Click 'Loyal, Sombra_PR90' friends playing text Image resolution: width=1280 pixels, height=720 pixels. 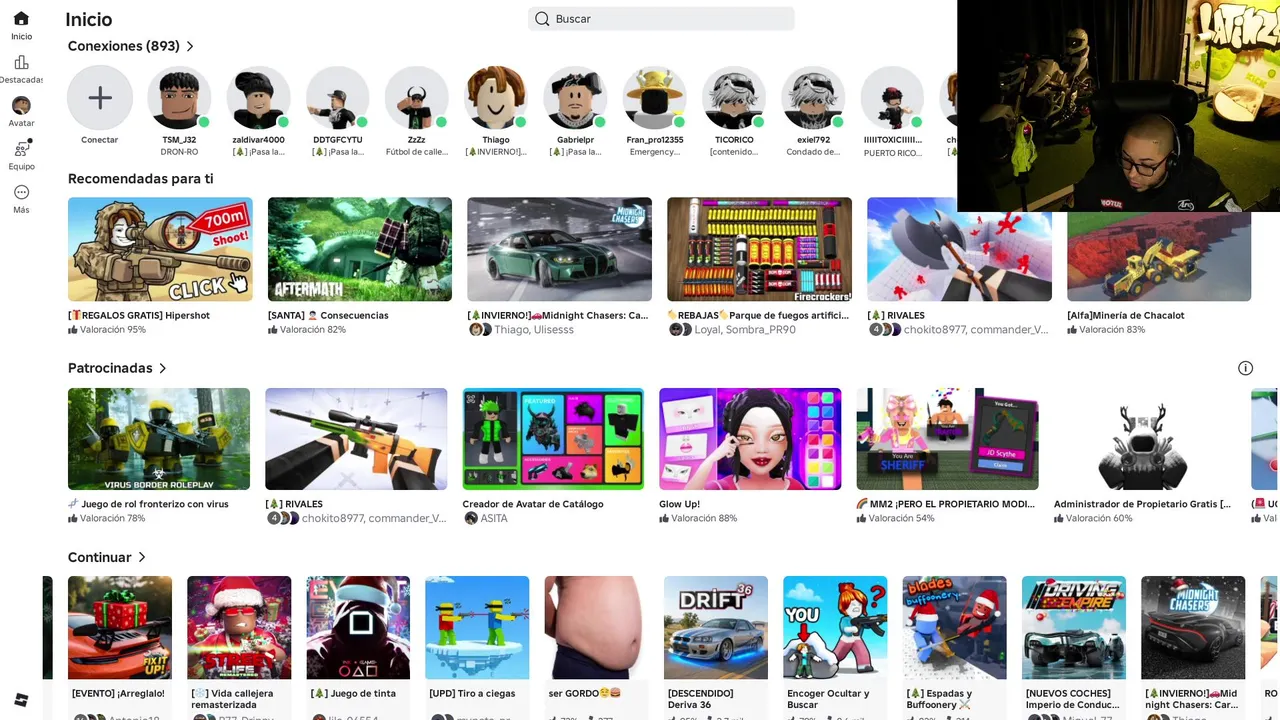click(x=745, y=330)
